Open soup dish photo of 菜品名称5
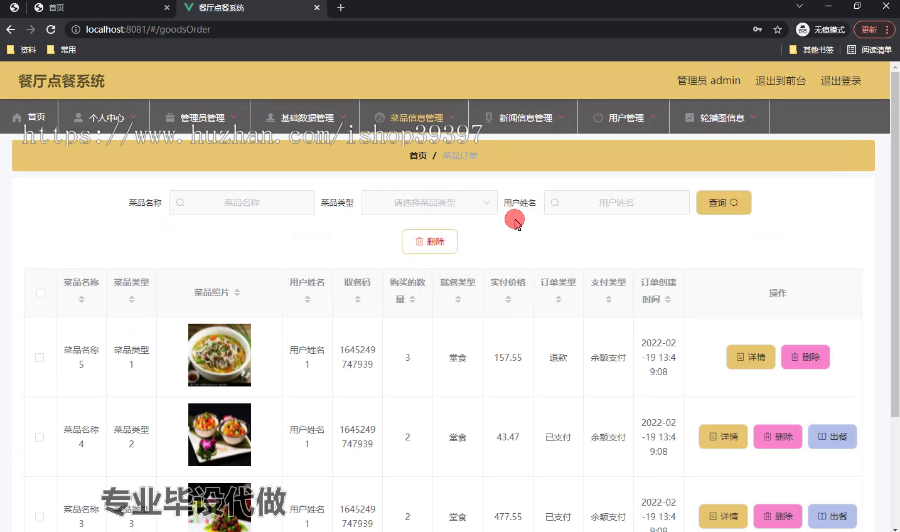Screen dimensions: 900x532 219,355
